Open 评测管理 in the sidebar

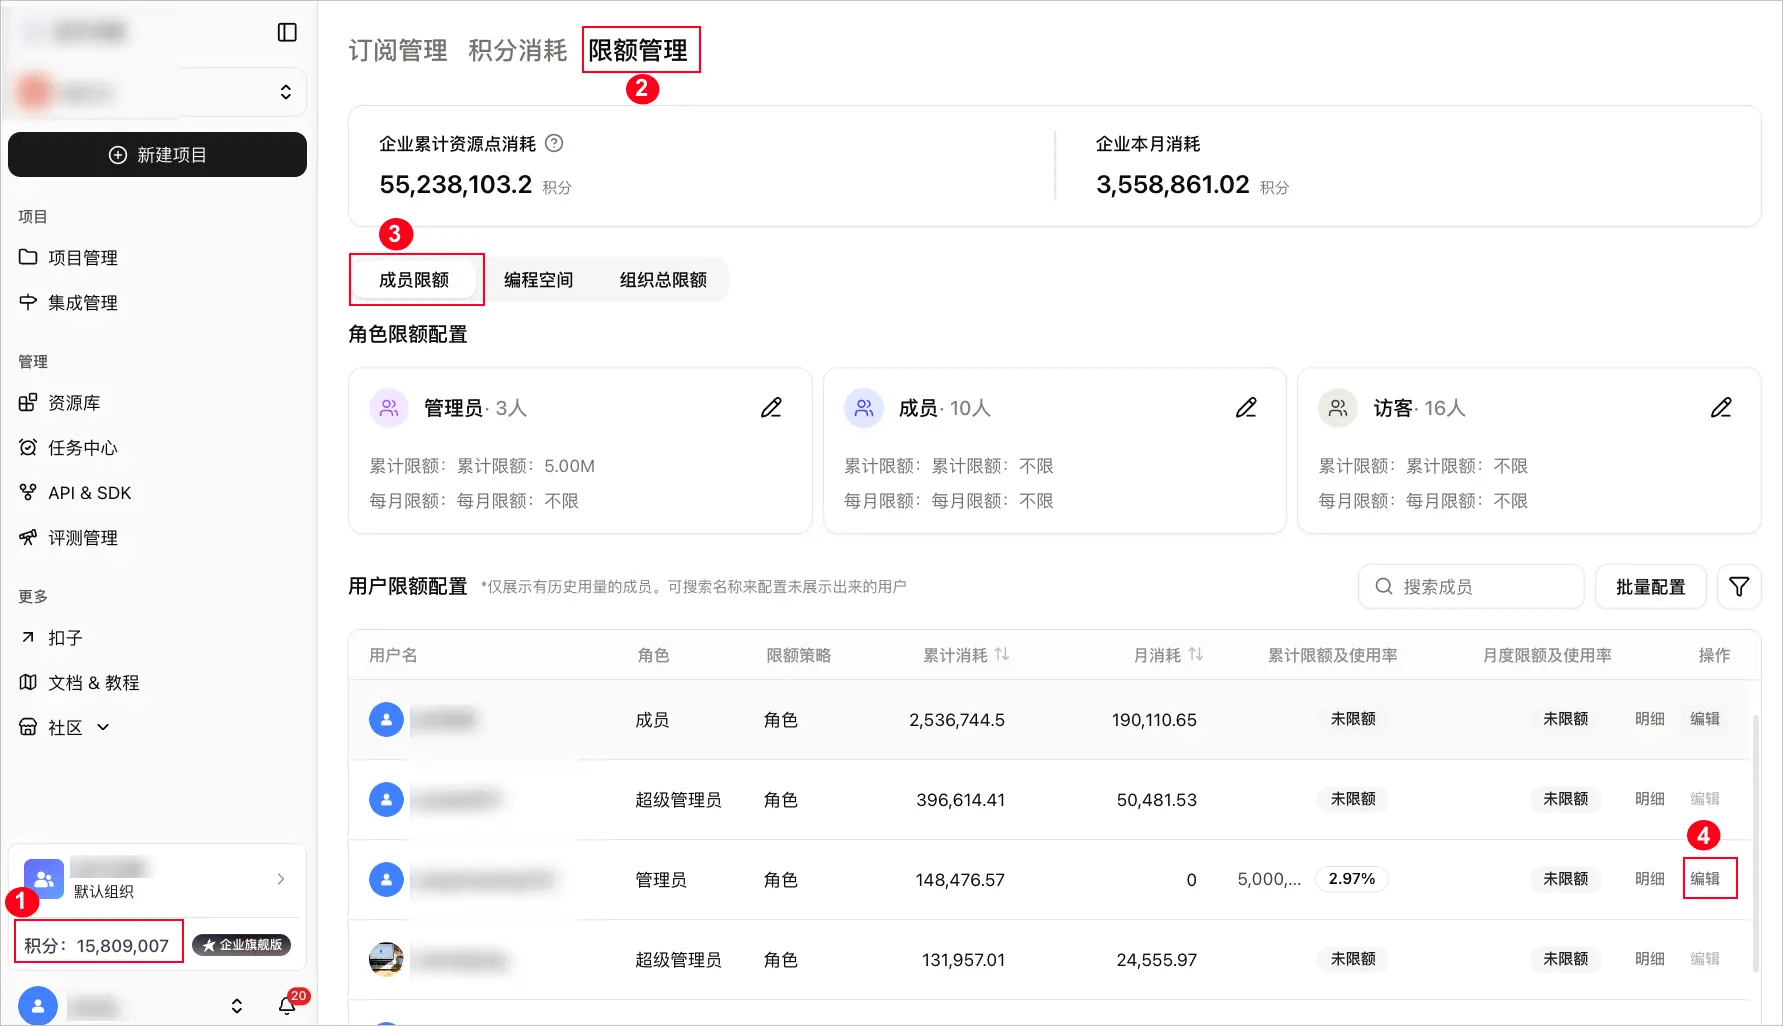(83, 538)
